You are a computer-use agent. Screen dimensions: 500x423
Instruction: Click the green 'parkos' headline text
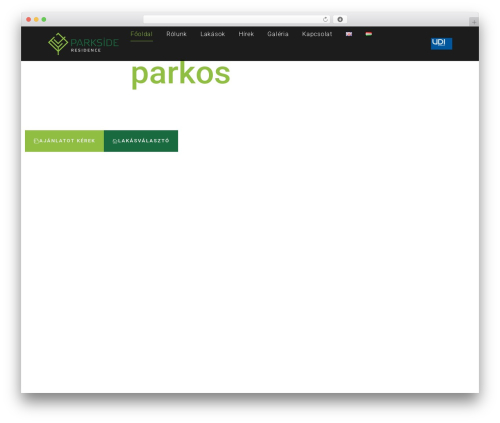181,74
